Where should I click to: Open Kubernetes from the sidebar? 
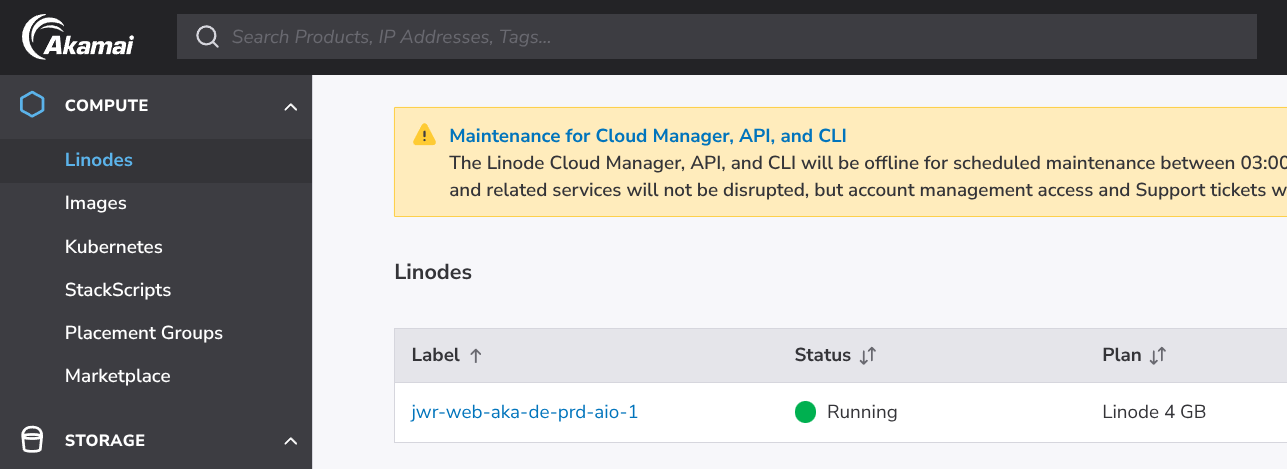point(113,247)
